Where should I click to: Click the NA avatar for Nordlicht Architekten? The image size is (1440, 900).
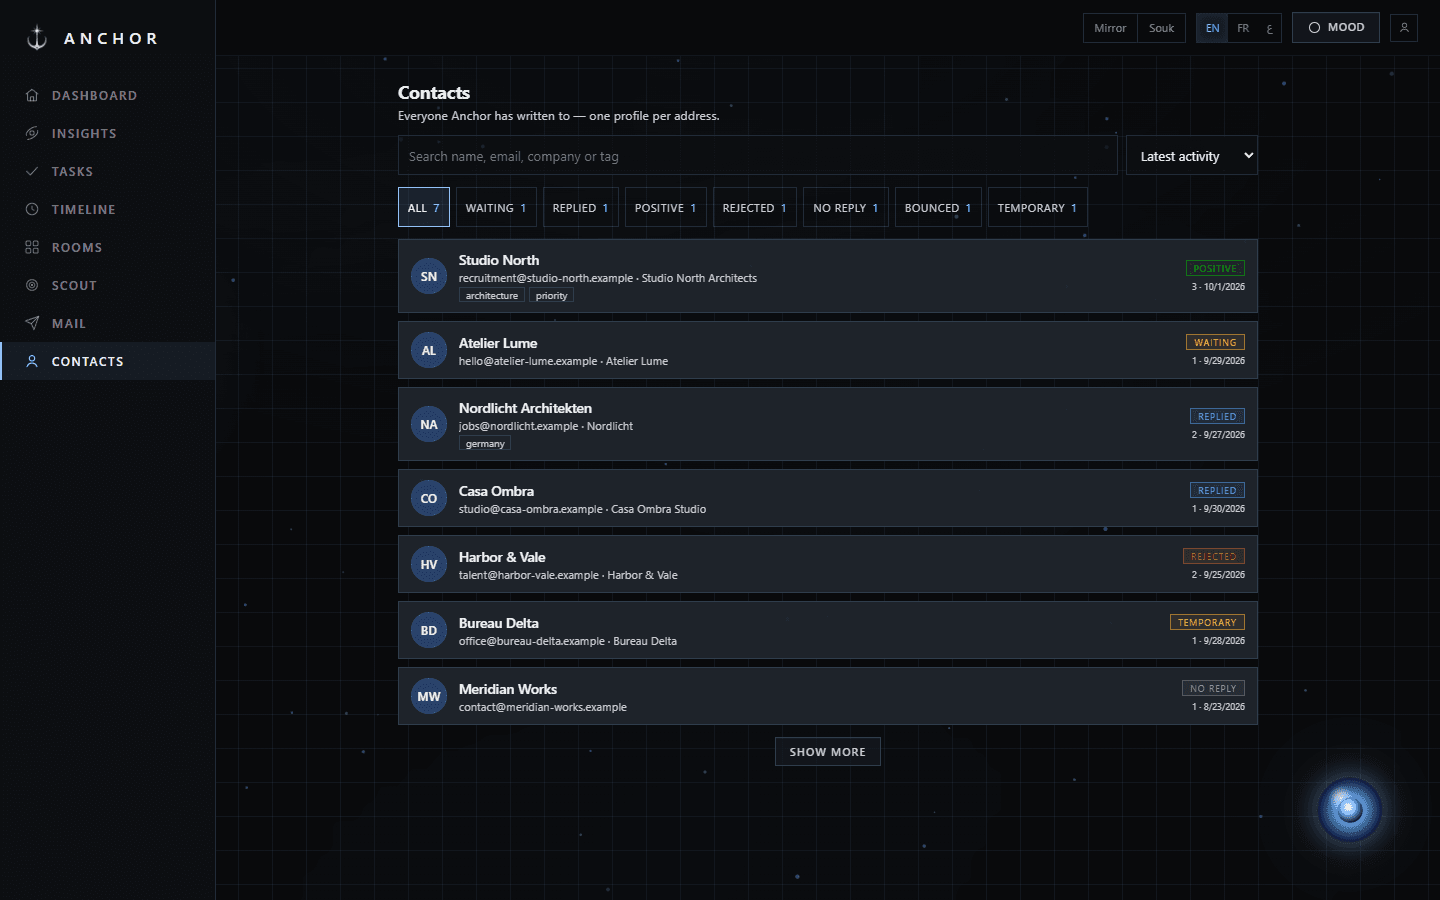point(429,425)
